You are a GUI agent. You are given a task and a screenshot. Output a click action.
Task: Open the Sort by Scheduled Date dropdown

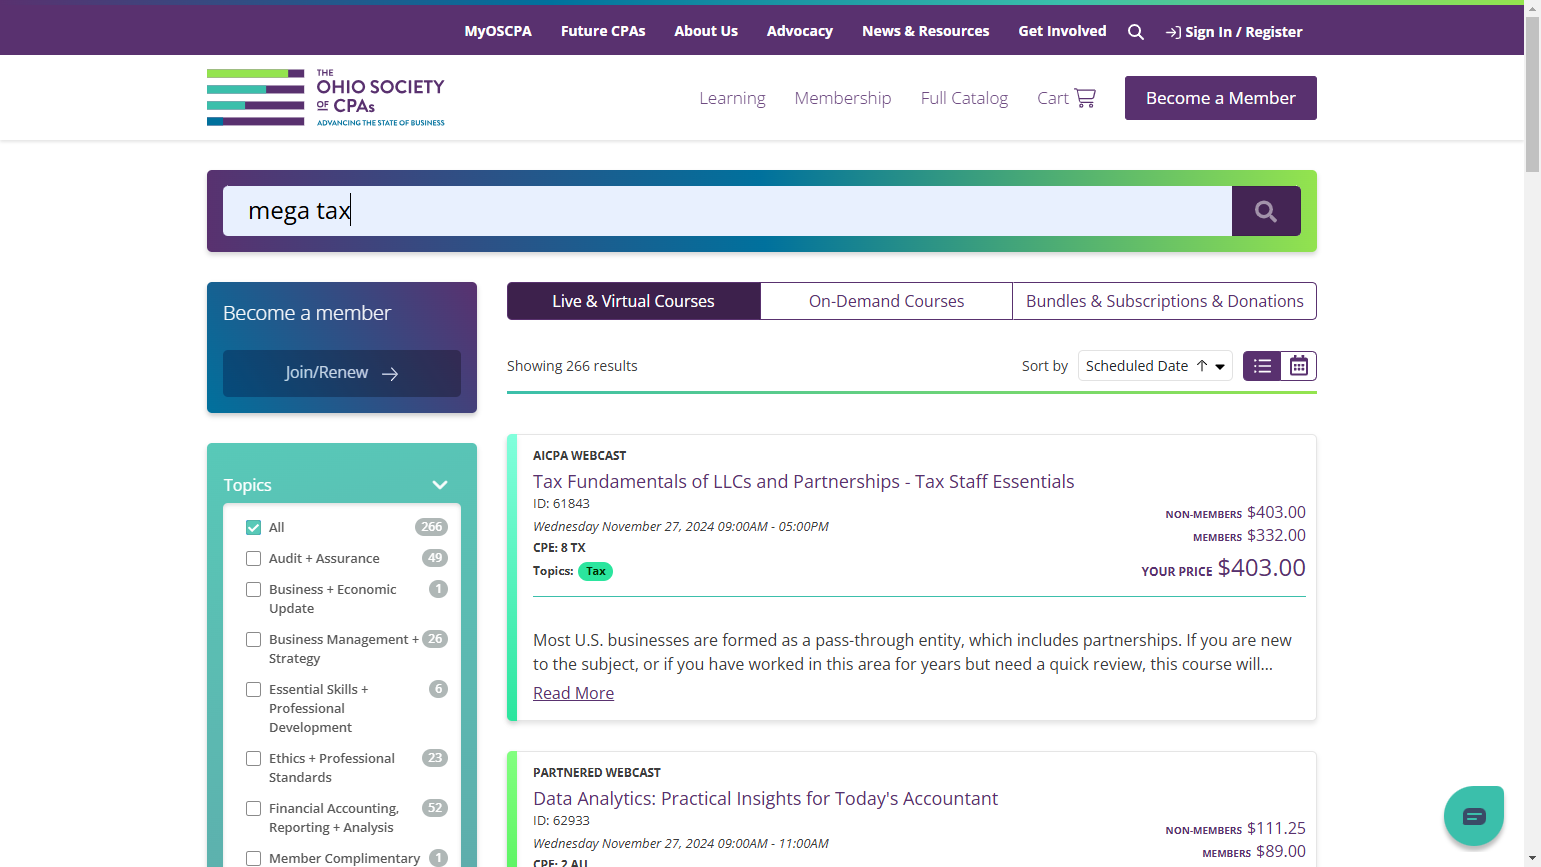(1155, 366)
